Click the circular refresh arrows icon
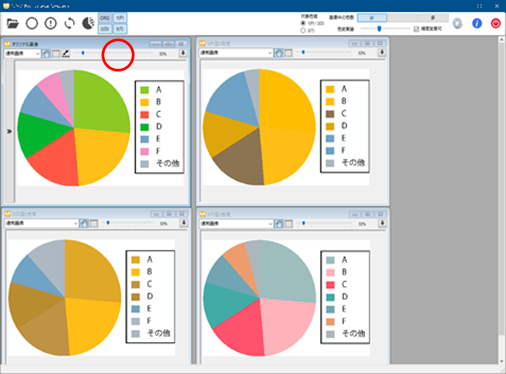 [x=69, y=23]
